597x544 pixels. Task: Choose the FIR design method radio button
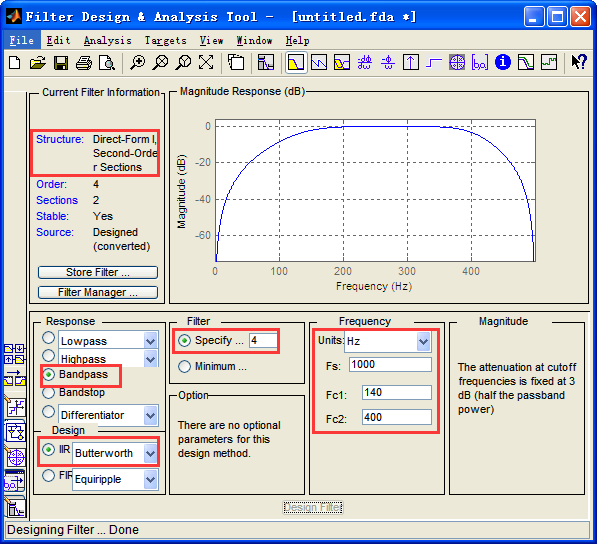click(48, 475)
